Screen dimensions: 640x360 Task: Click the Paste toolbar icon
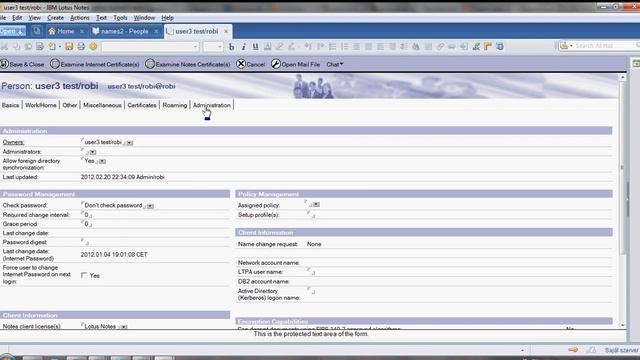(28, 47)
